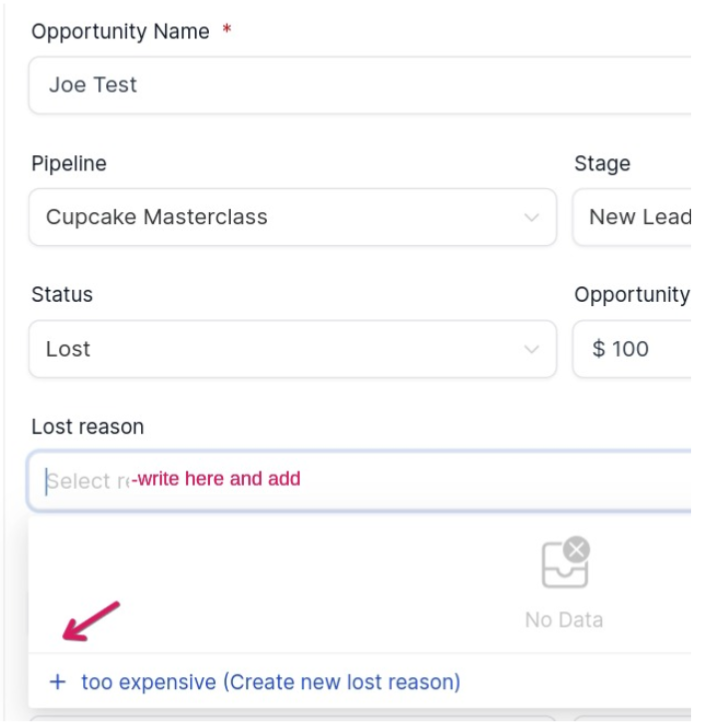
Task: Click the Opportunity Name label
Action: click(120, 32)
